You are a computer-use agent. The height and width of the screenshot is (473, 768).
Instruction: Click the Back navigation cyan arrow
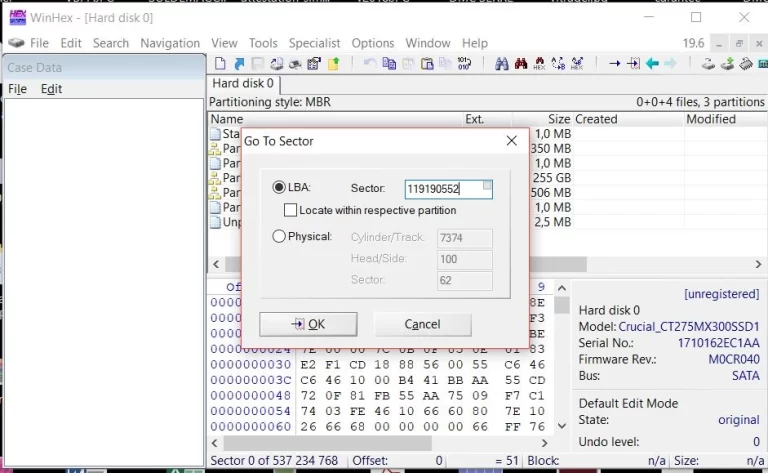652,64
